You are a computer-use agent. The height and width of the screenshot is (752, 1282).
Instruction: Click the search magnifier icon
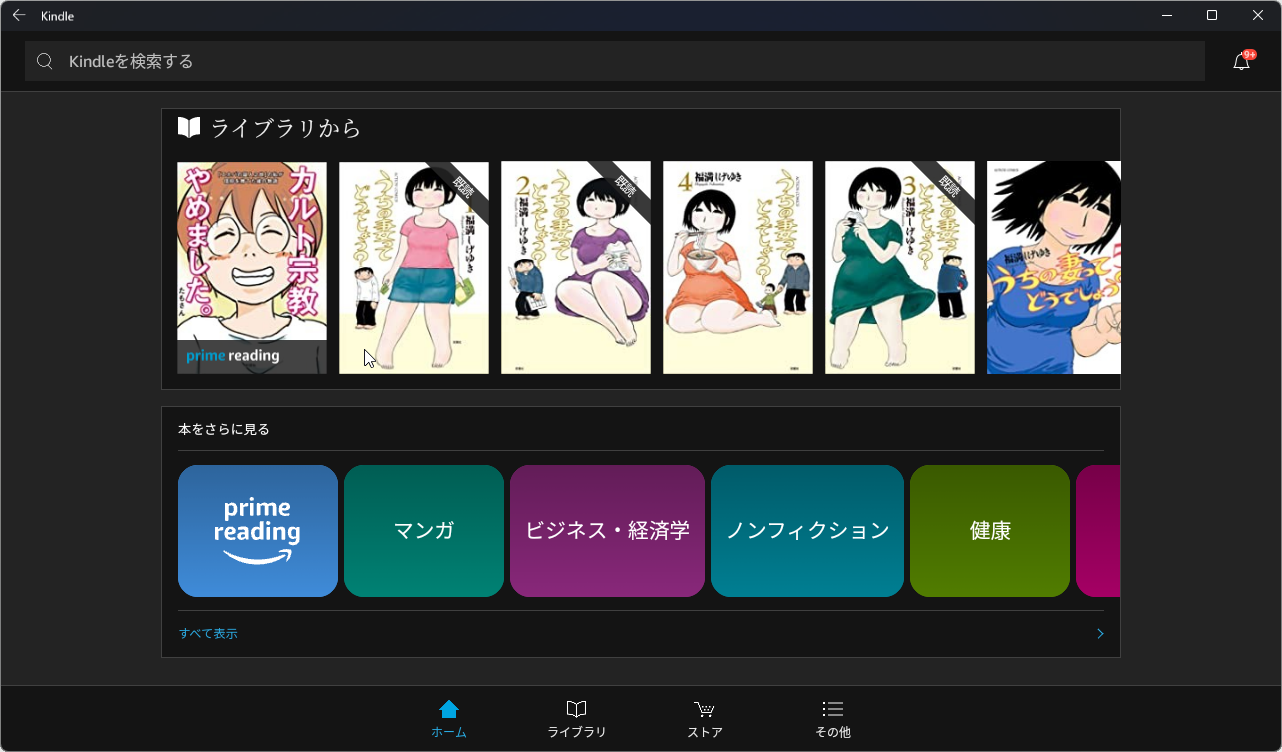(x=44, y=60)
